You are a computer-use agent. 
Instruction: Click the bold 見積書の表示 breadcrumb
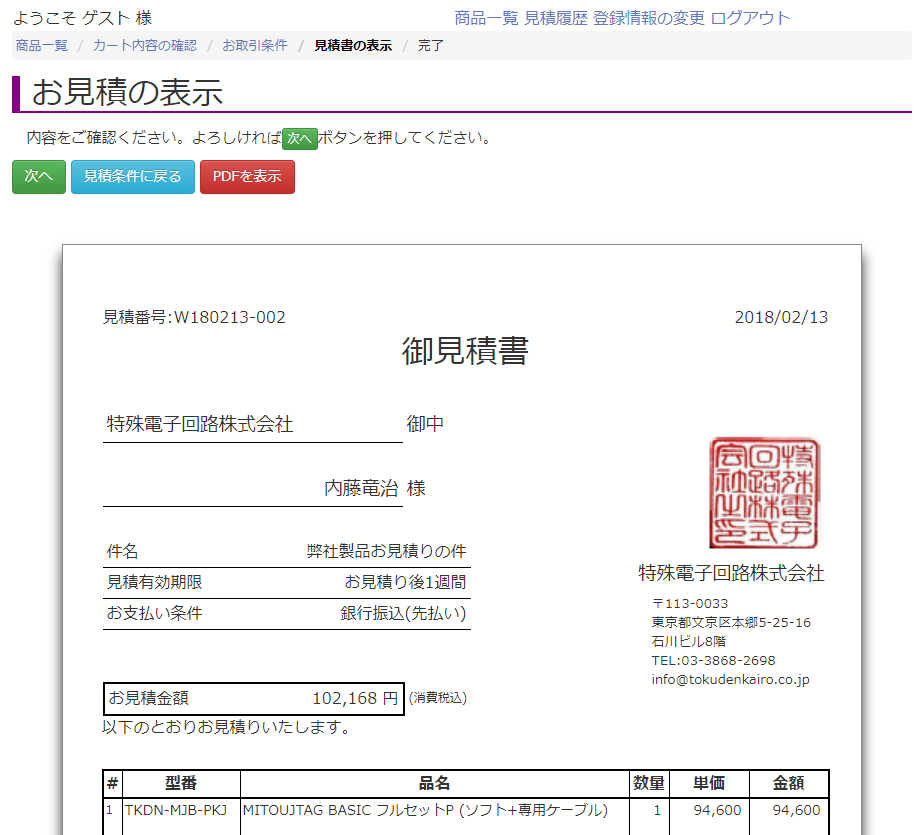point(352,46)
